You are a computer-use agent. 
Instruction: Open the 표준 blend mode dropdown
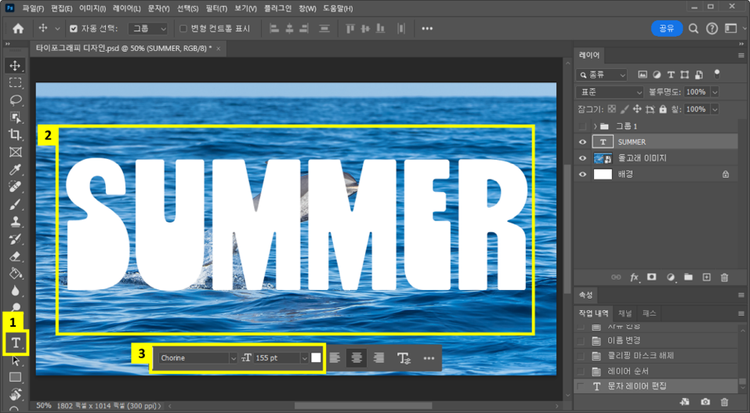[610, 92]
